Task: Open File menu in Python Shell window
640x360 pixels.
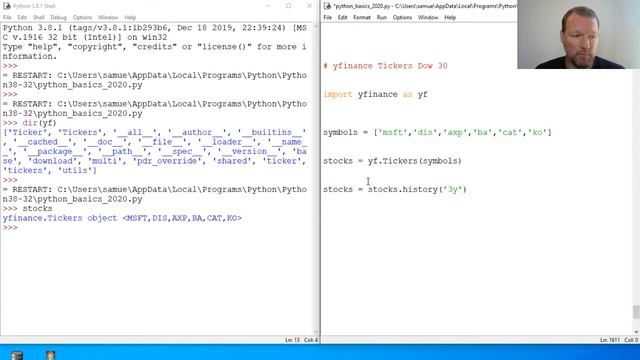Action: pos(7,18)
